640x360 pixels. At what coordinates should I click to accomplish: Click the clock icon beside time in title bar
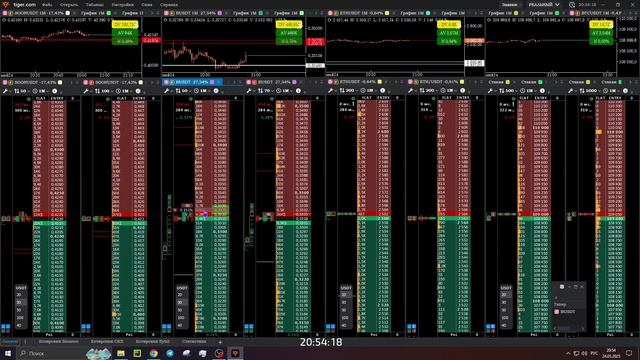pyautogui.click(x=572, y=4)
